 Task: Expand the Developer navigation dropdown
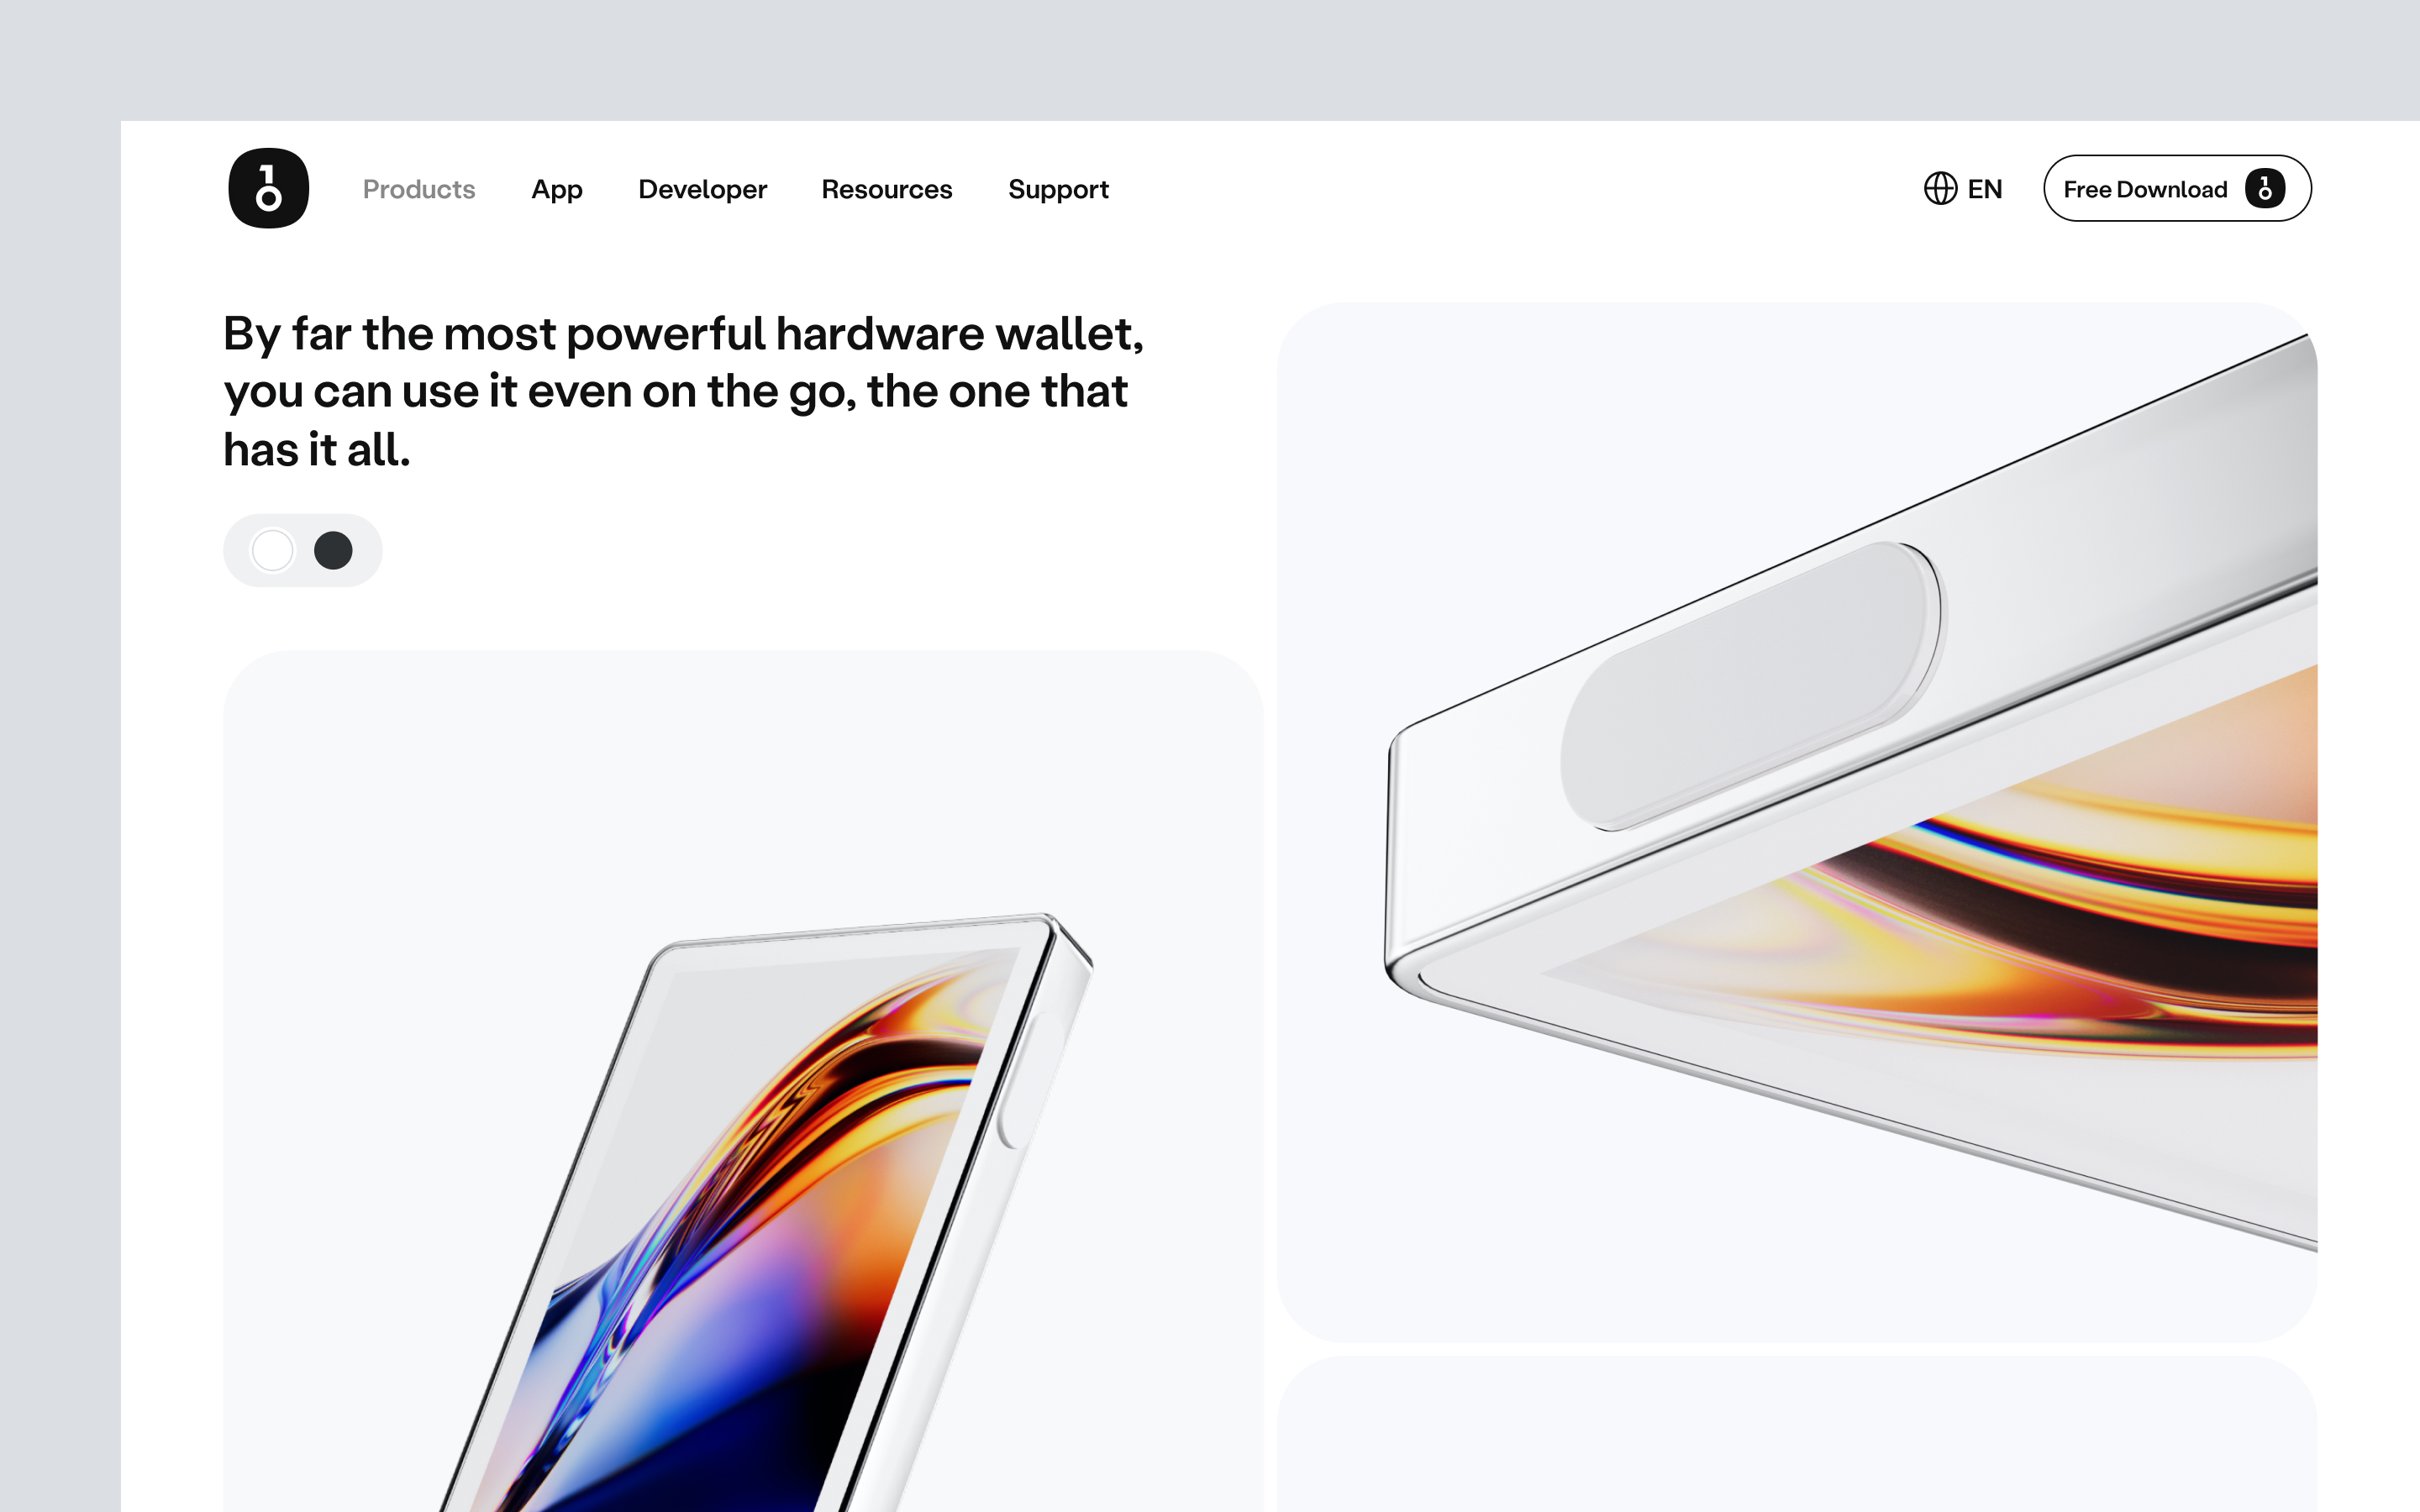point(702,189)
